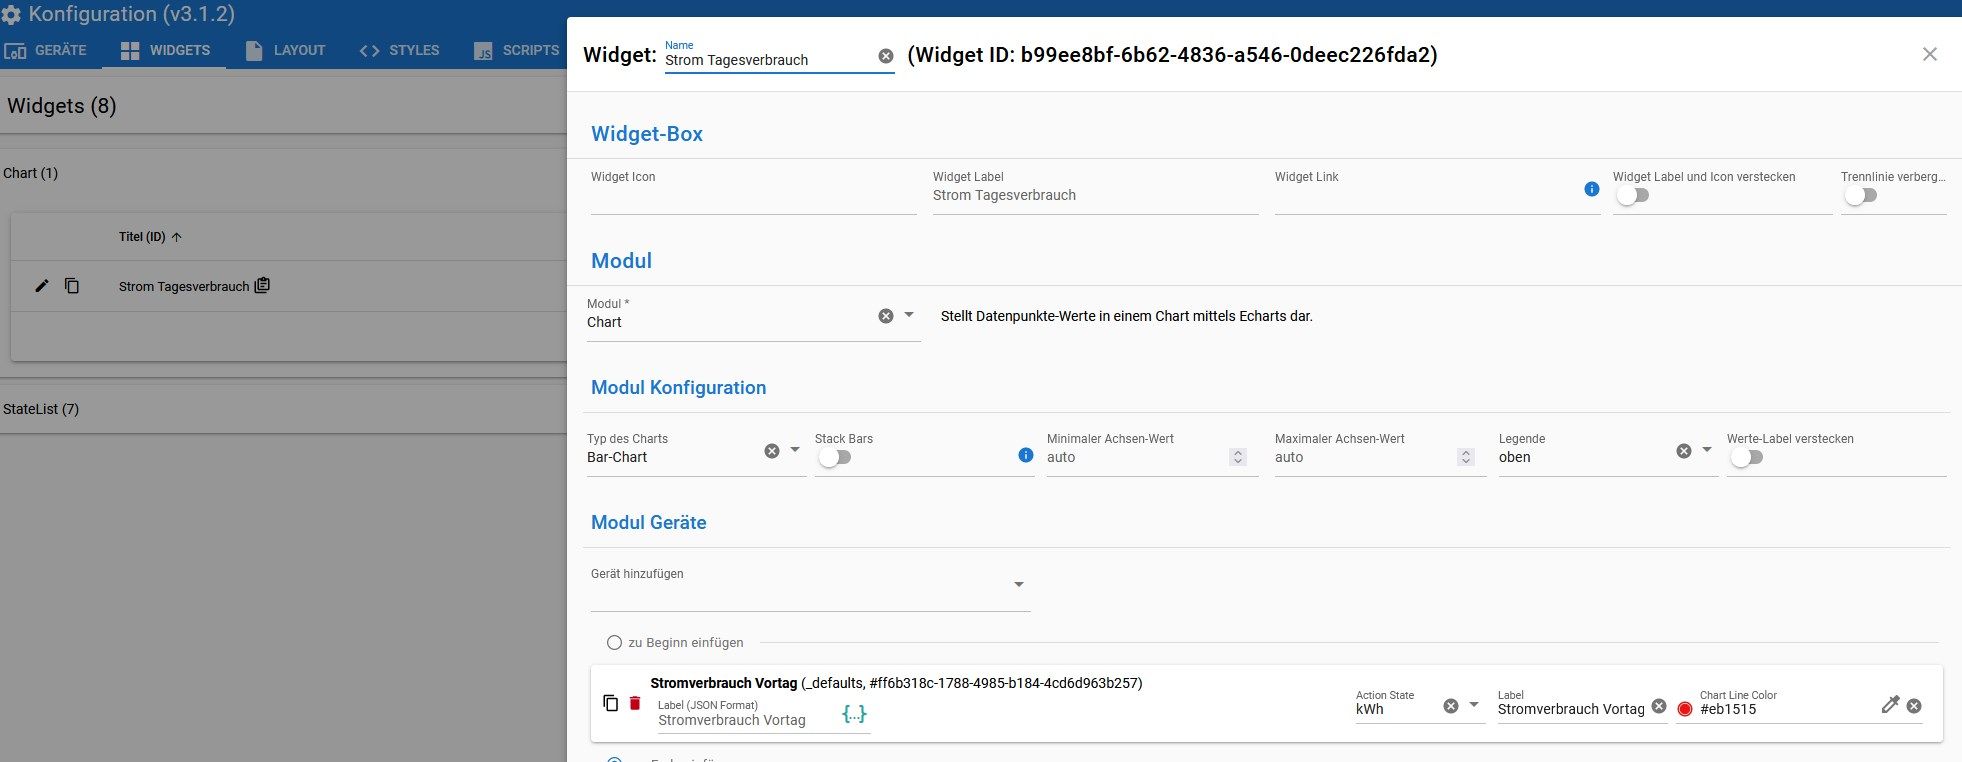Click the Widget-Box section heading
This screenshot has width=1962, height=762.
coord(647,134)
